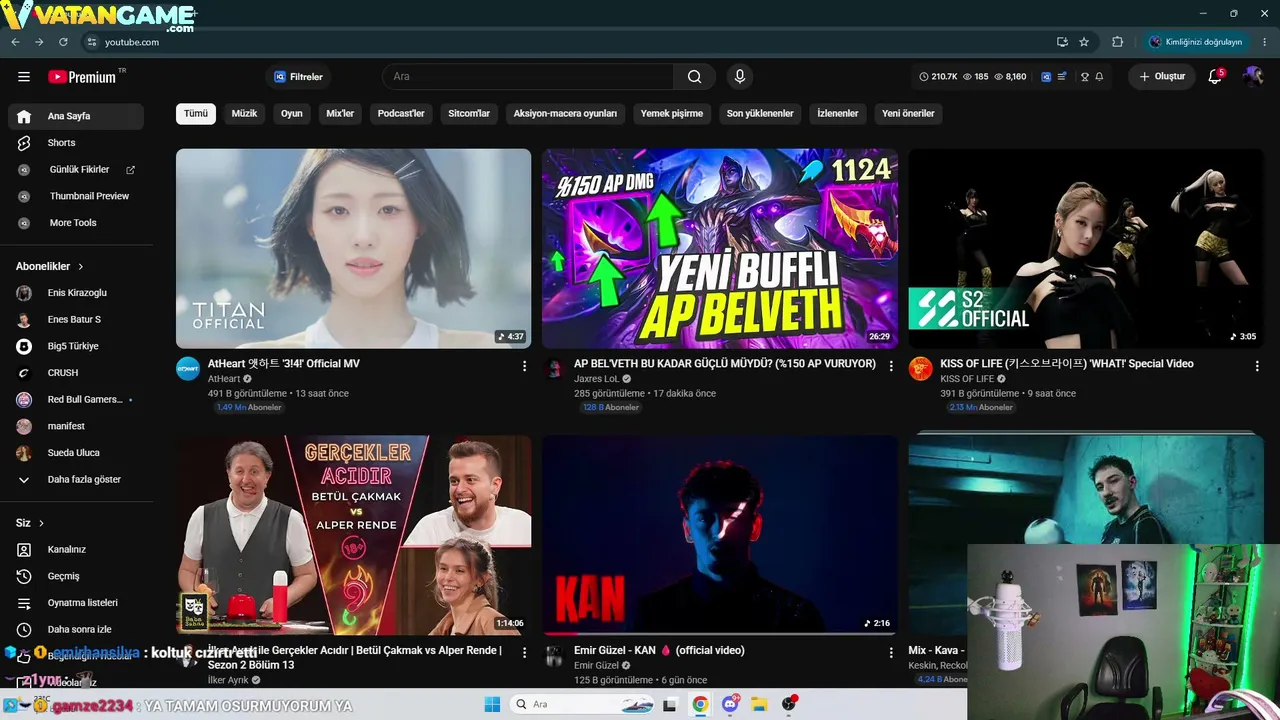This screenshot has height=720, width=1280.
Task: Select the Oyun filter chip
Action: [292, 114]
